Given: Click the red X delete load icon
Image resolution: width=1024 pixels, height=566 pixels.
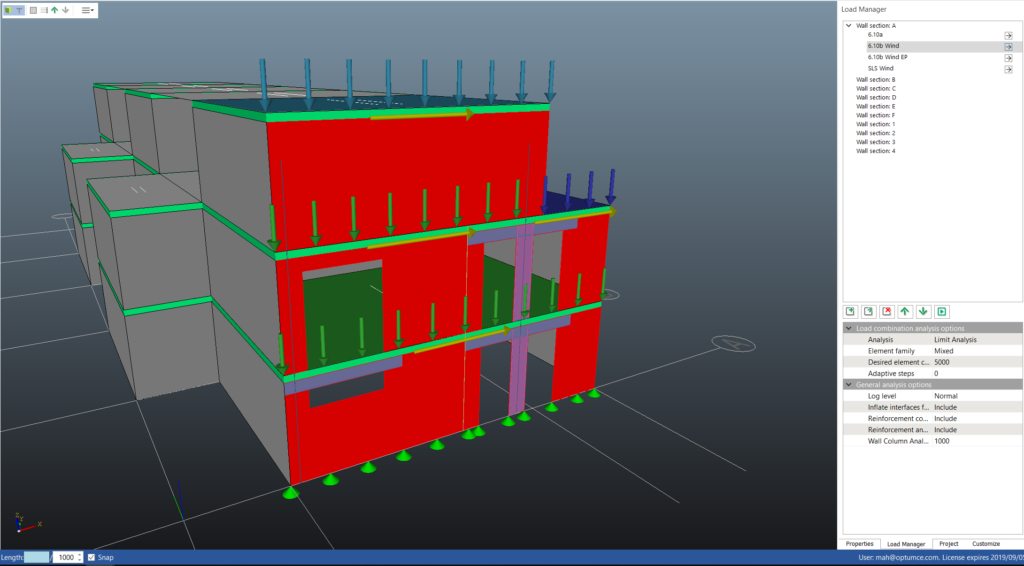Looking at the screenshot, I should coord(887,311).
